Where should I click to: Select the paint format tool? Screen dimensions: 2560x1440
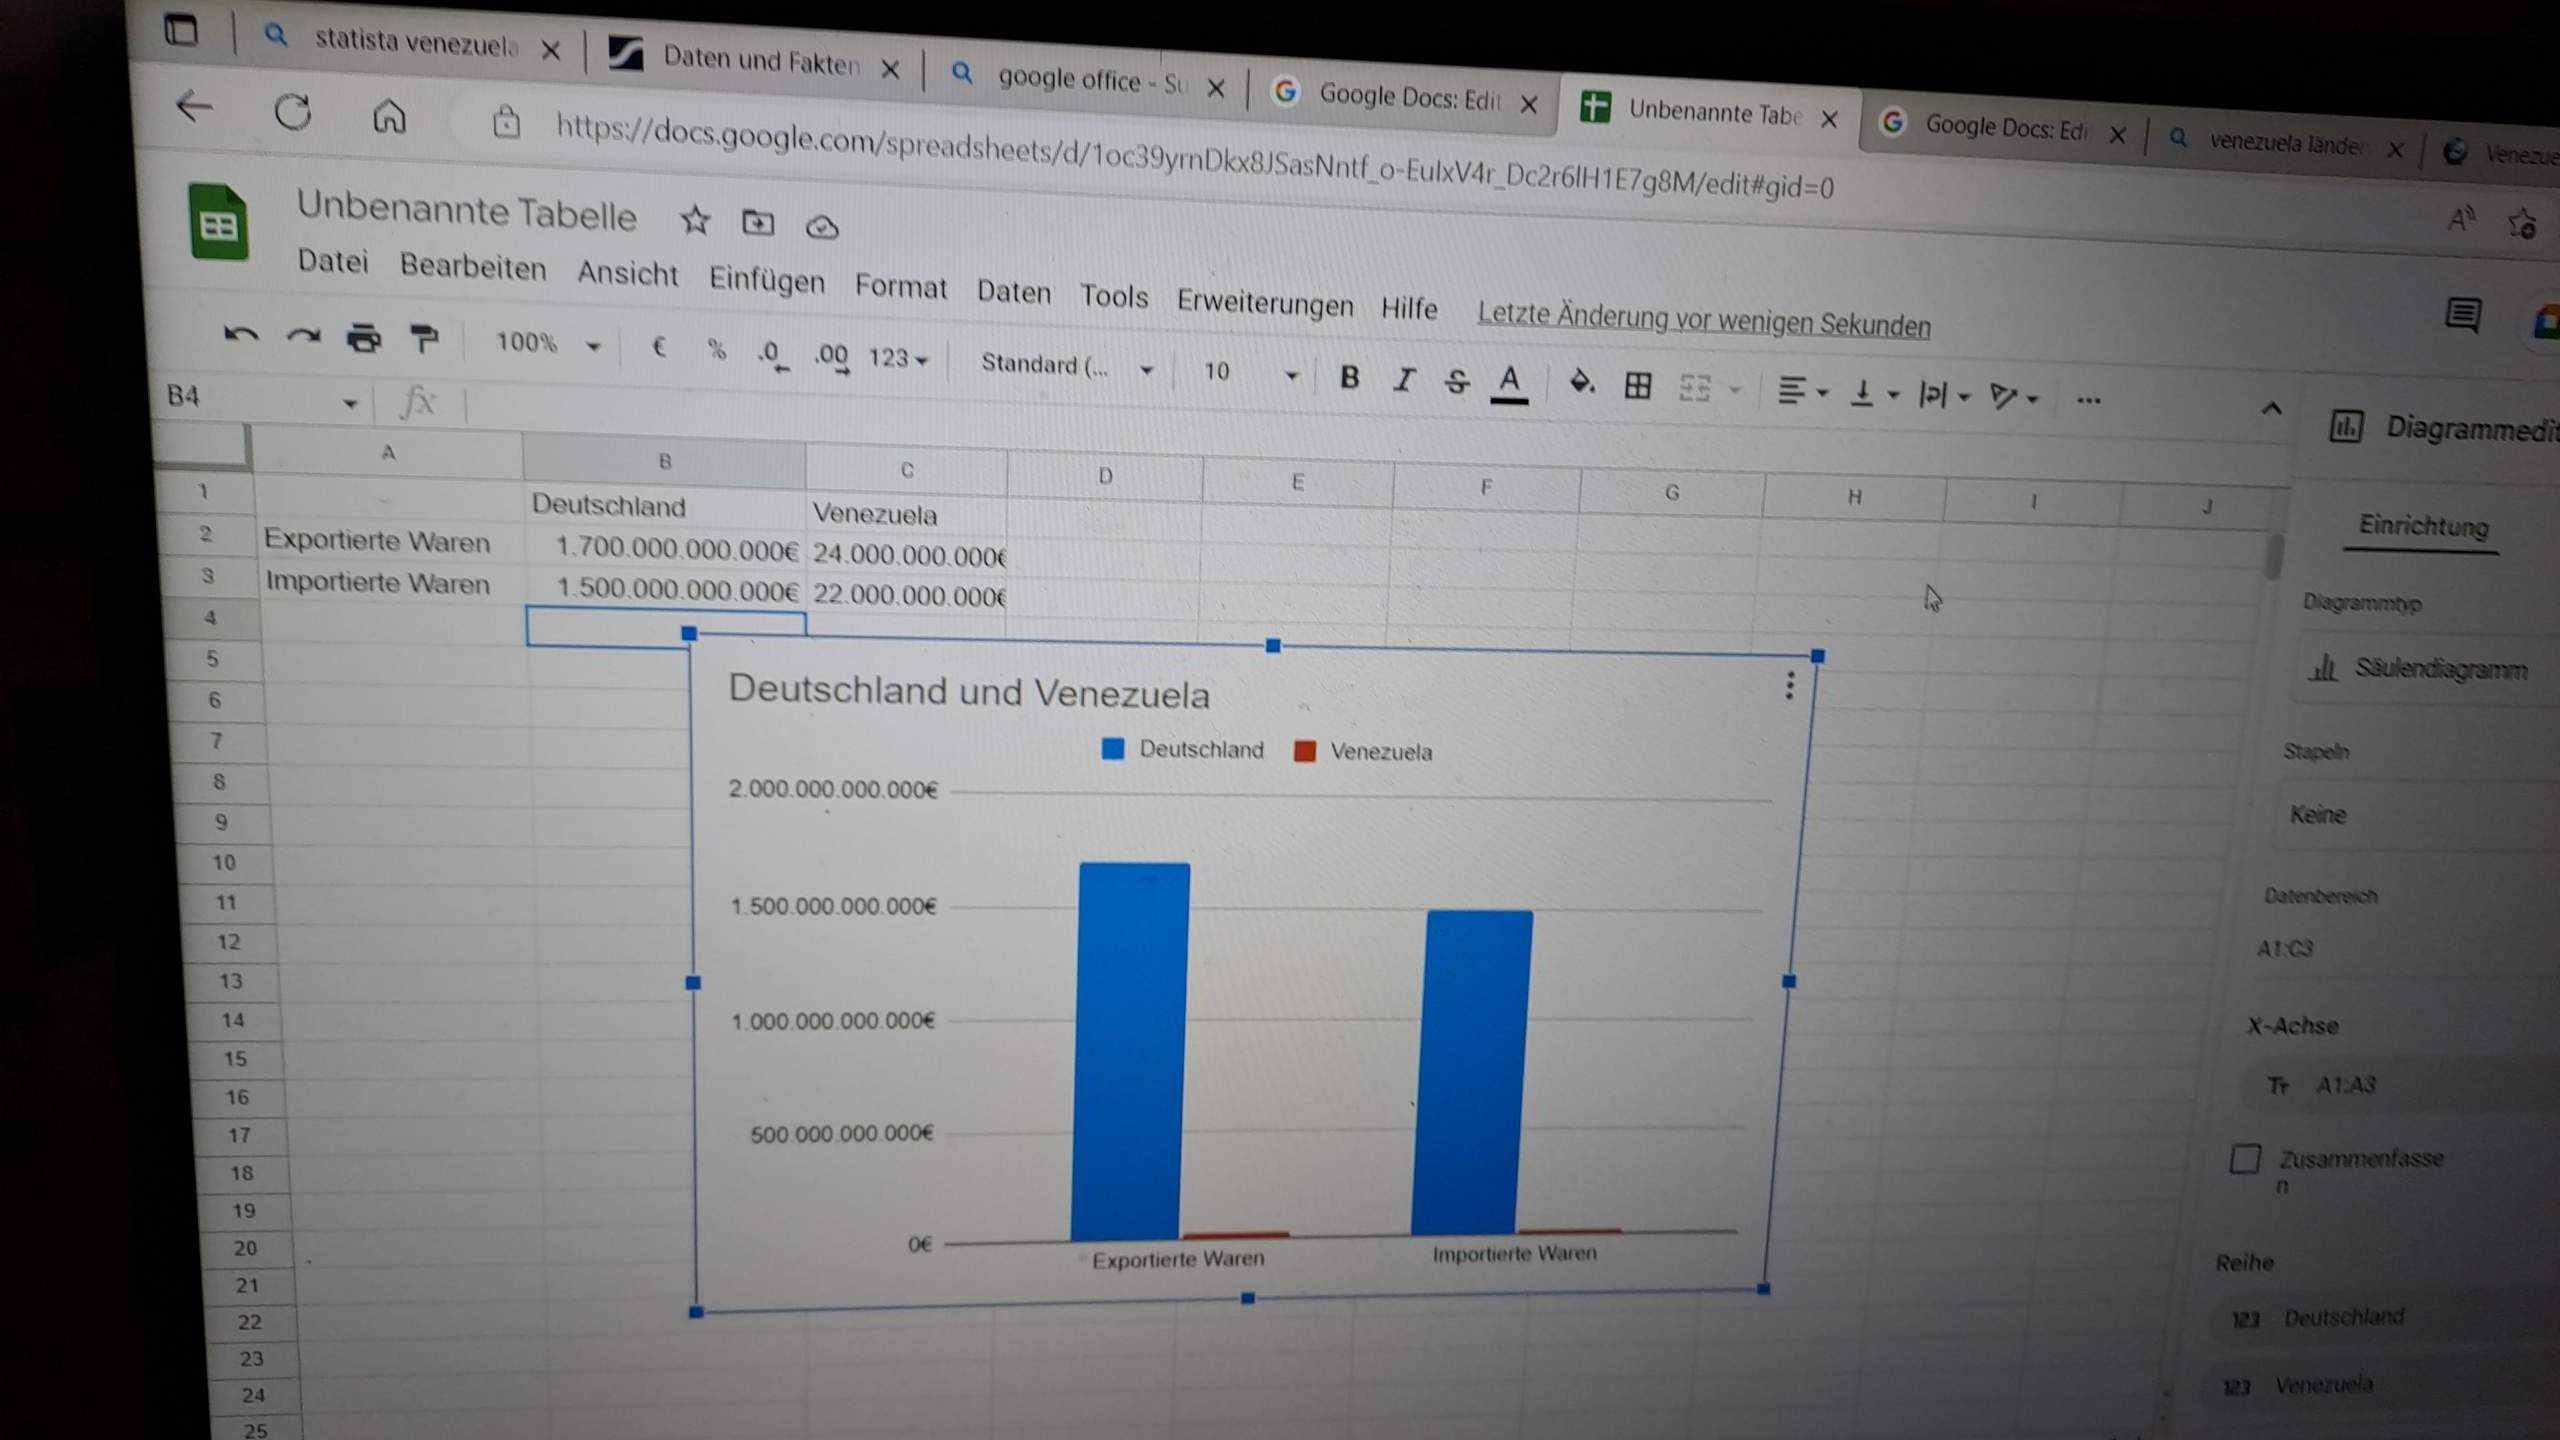tap(424, 340)
